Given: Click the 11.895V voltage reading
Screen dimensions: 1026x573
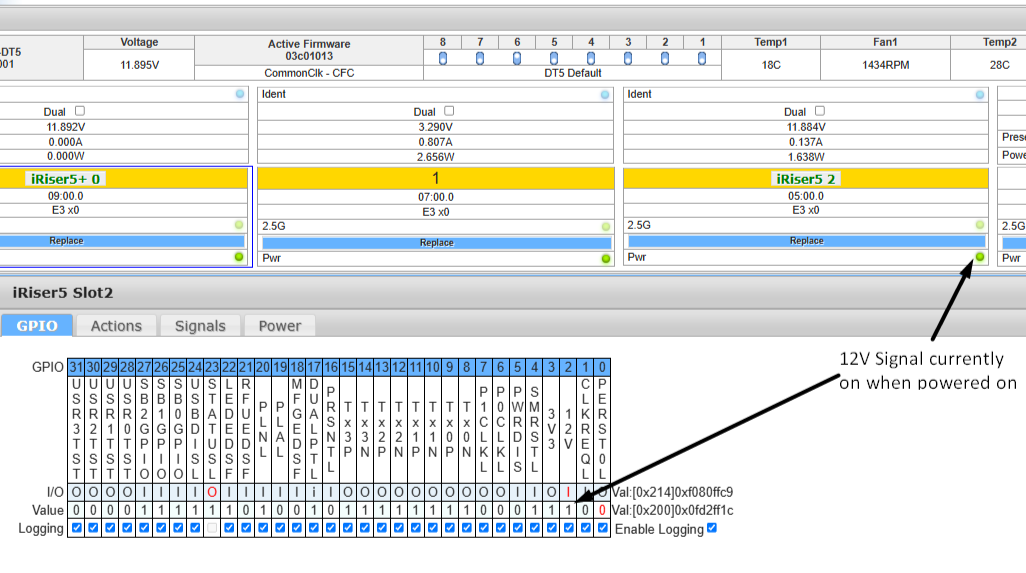Looking at the screenshot, I should 139,65.
